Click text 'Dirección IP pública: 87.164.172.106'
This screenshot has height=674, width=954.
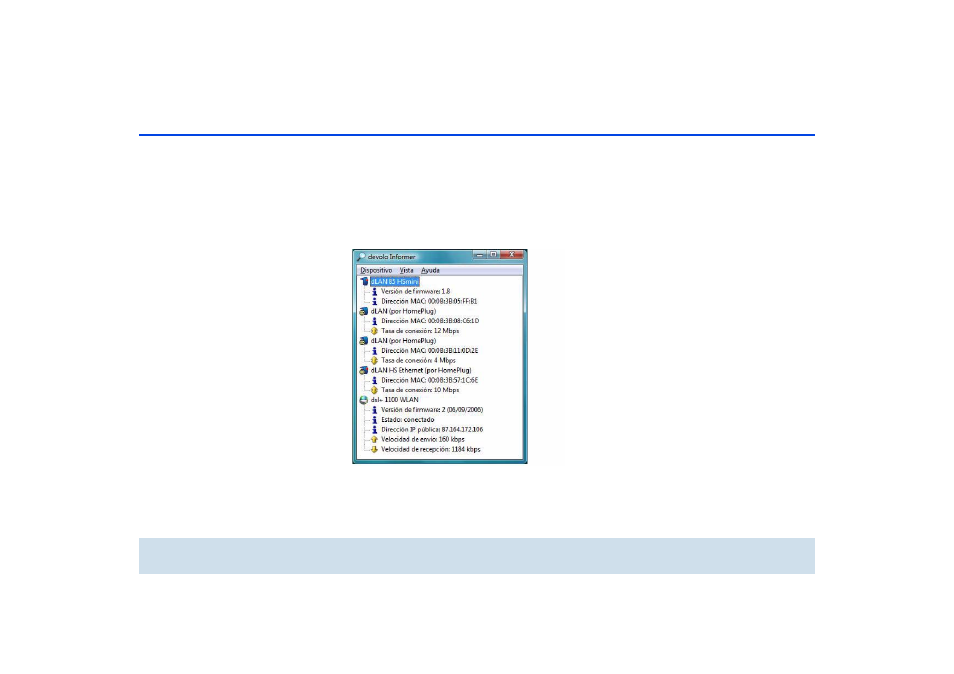(x=432, y=429)
